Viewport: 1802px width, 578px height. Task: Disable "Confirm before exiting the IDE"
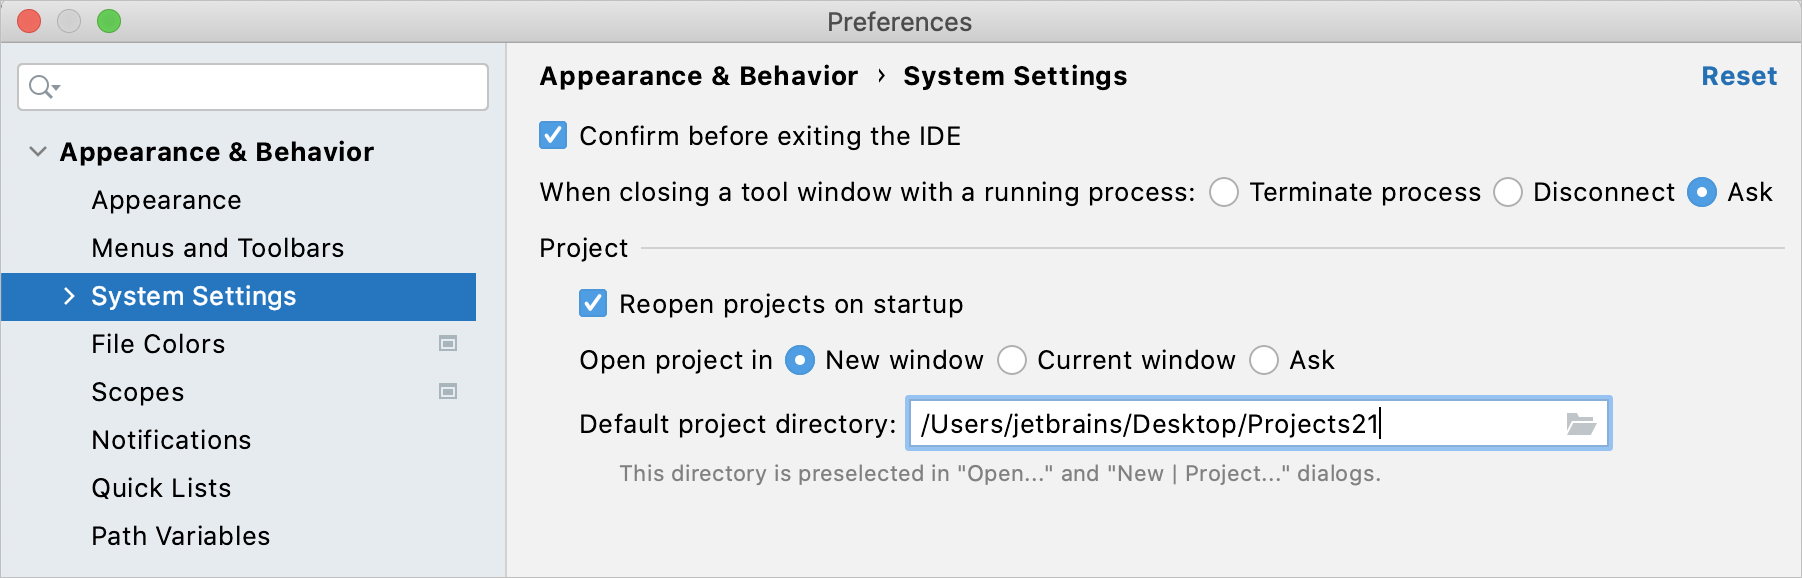pos(552,136)
